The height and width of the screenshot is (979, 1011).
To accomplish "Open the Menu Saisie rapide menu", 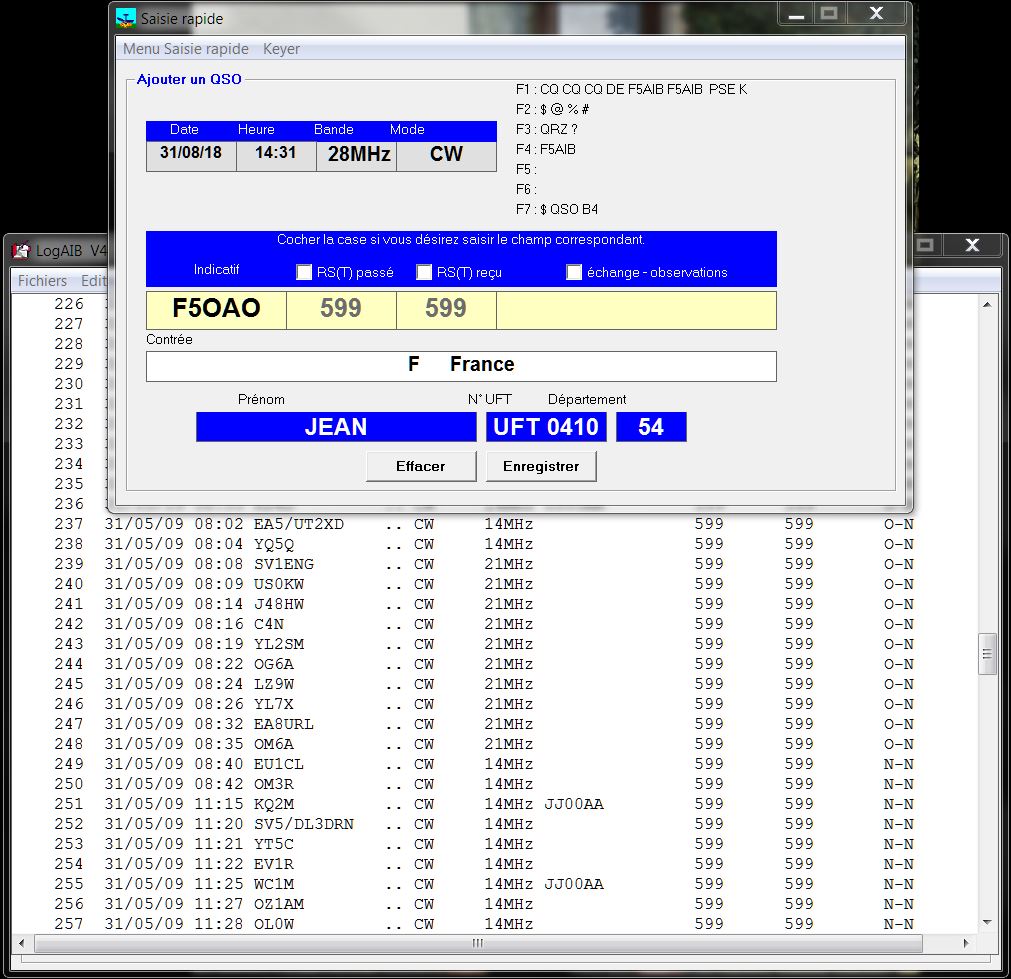I will [x=186, y=49].
